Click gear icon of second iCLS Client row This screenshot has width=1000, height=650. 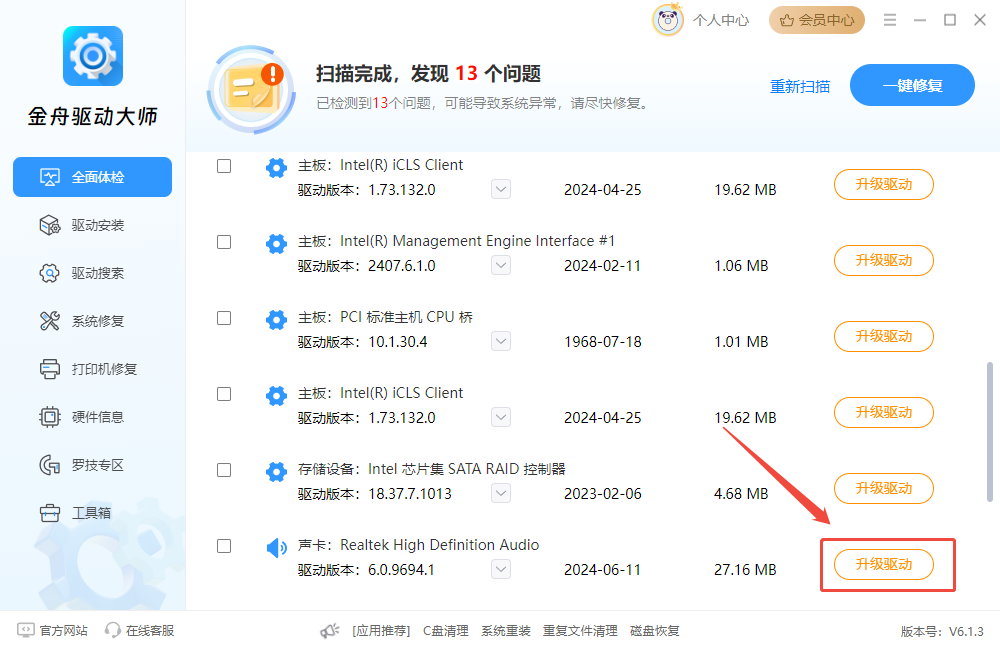(x=276, y=395)
